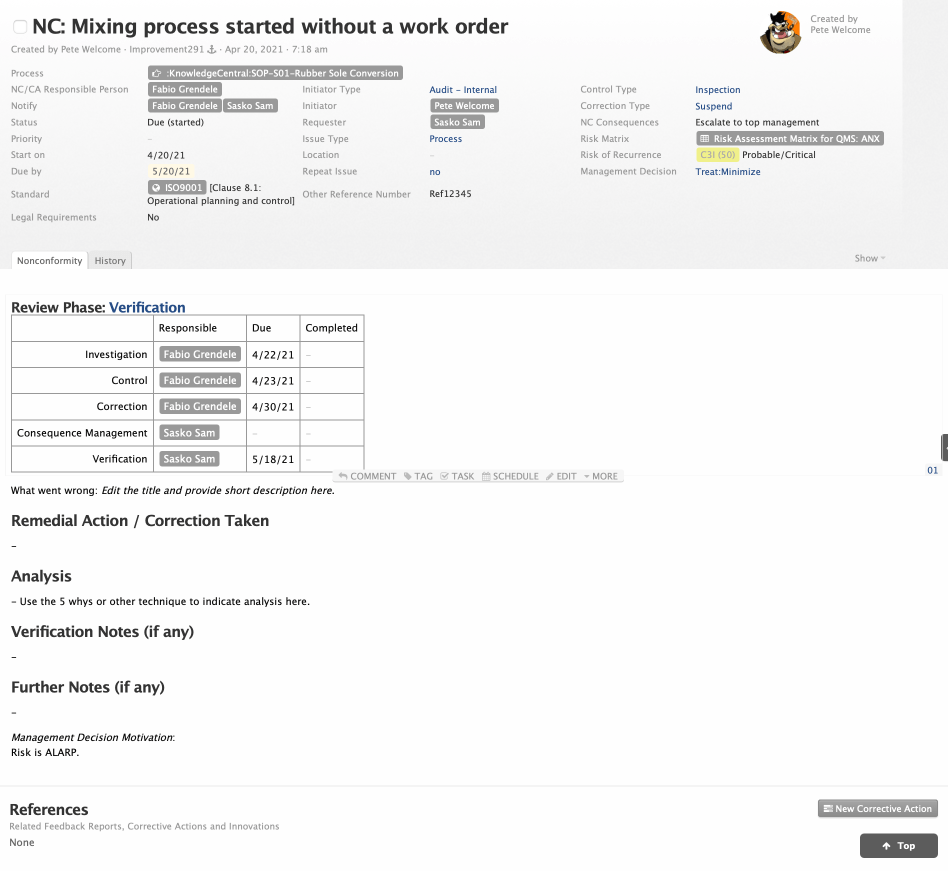
Task: Click the EDIT pencil icon
Action: (550, 477)
